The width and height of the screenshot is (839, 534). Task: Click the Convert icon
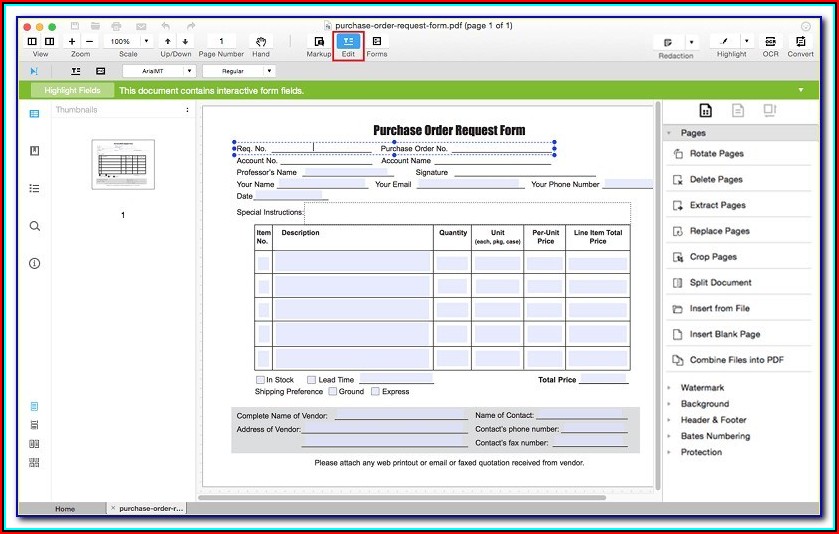click(800, 42)
